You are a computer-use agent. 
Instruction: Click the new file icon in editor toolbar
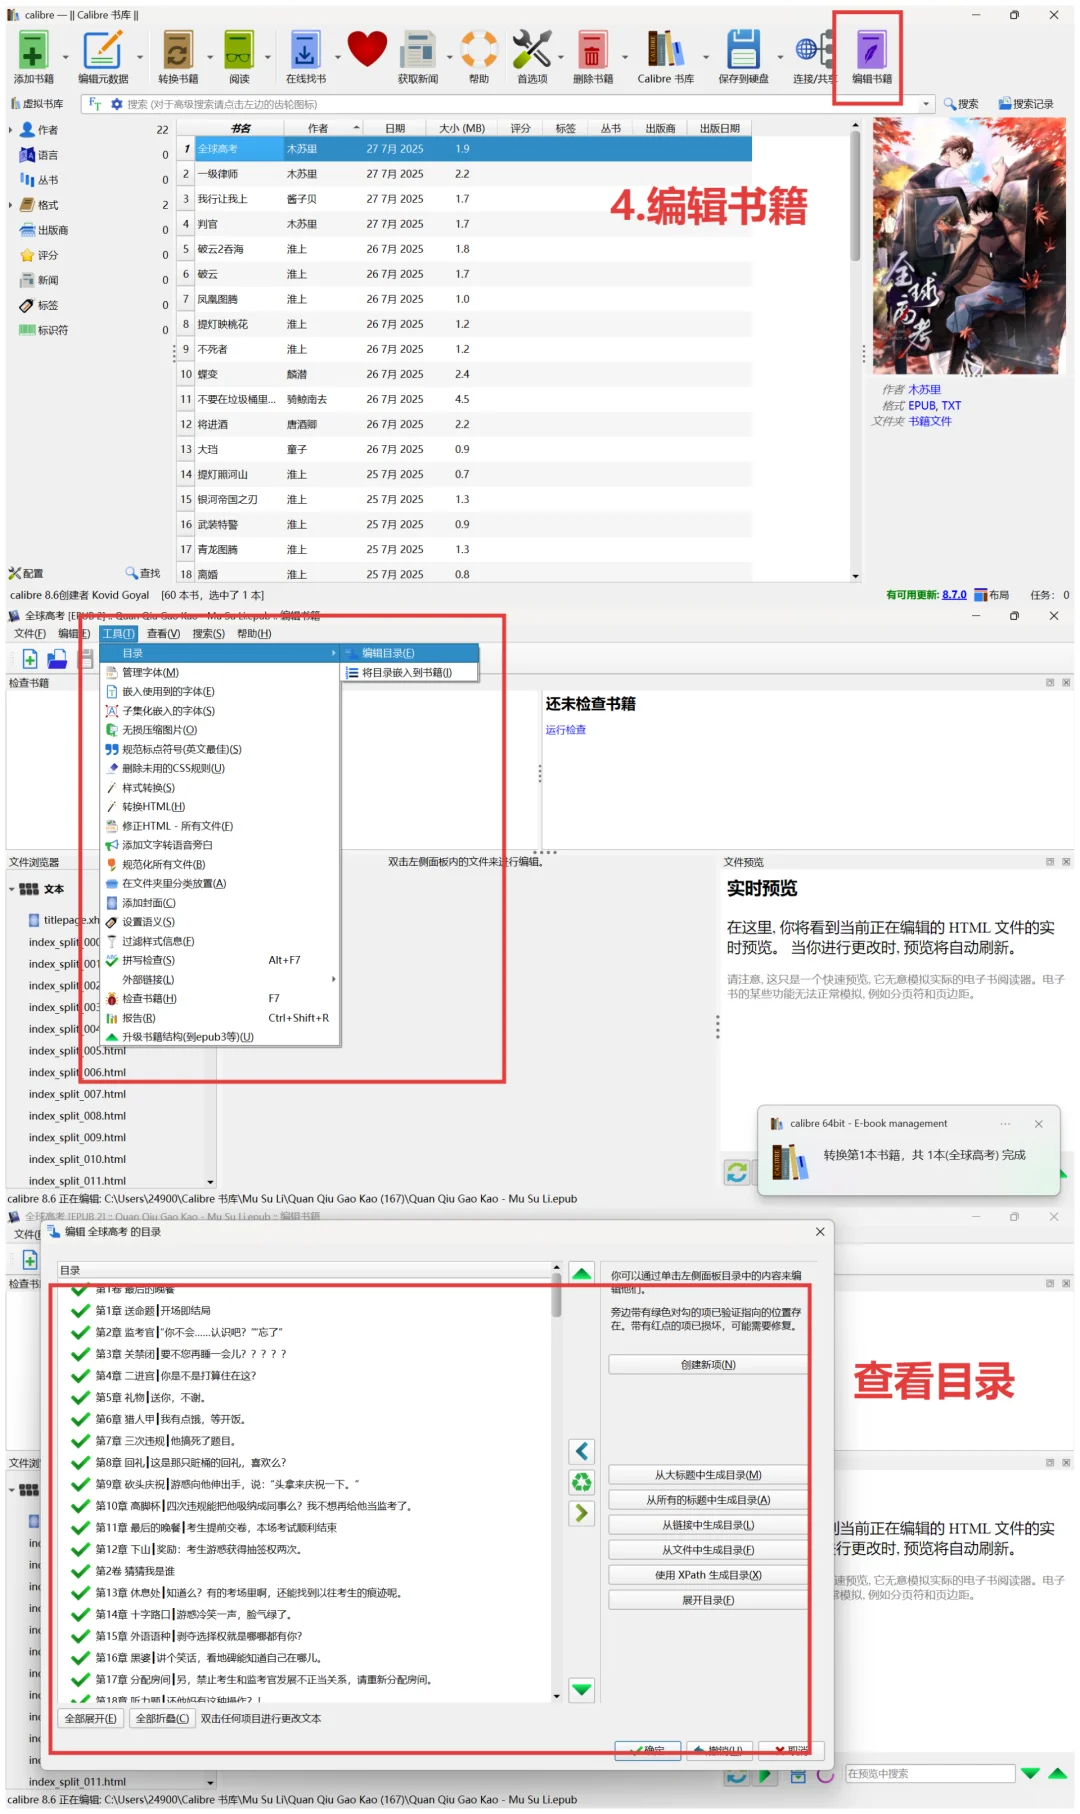pyautogui.click(x=30, y=659)
